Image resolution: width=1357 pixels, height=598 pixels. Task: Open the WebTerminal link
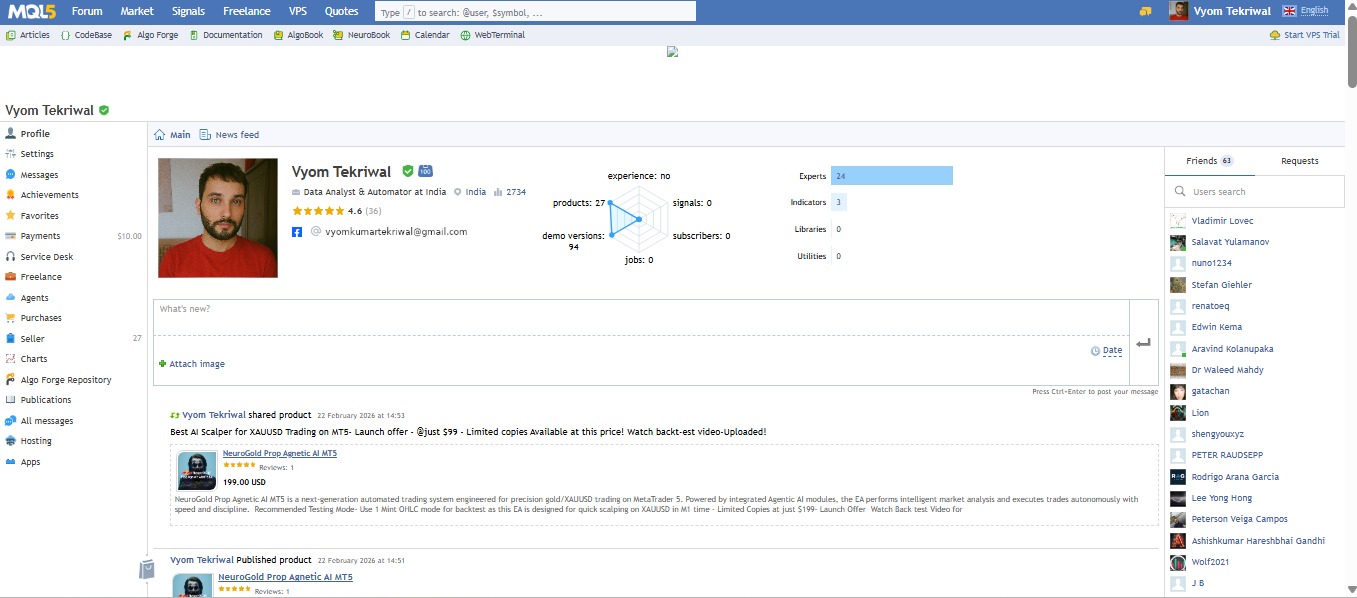pyautogui.click(x=493, y=35)
